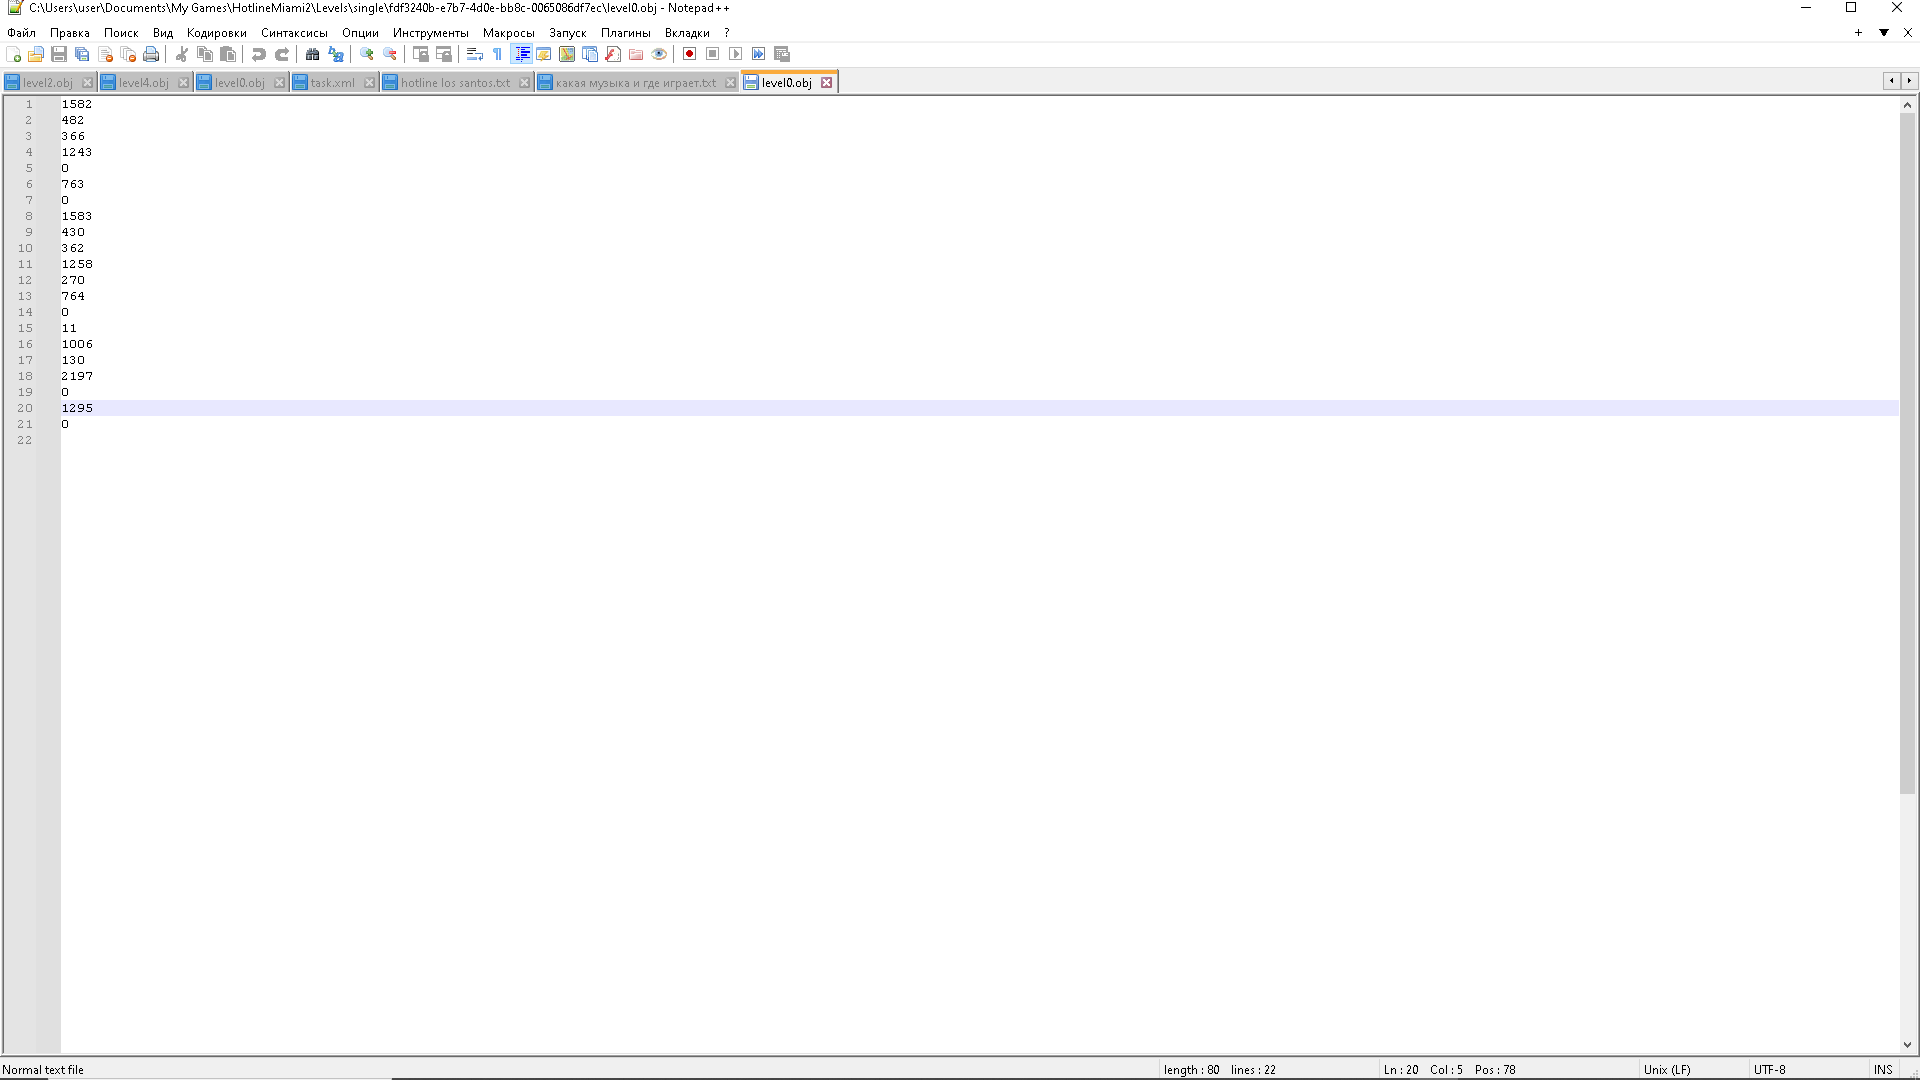
Task: Open the ? help menu
Action: tap(727, 33)
